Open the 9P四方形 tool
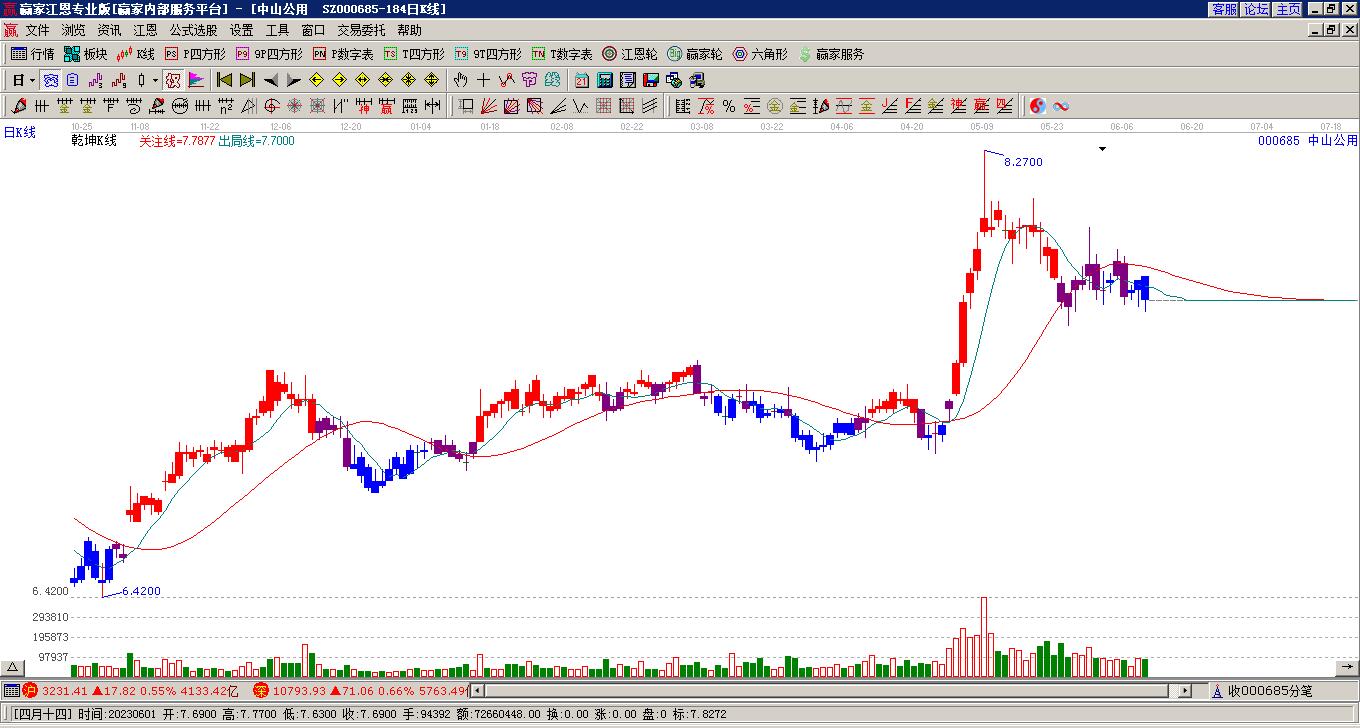 [269, 54]
